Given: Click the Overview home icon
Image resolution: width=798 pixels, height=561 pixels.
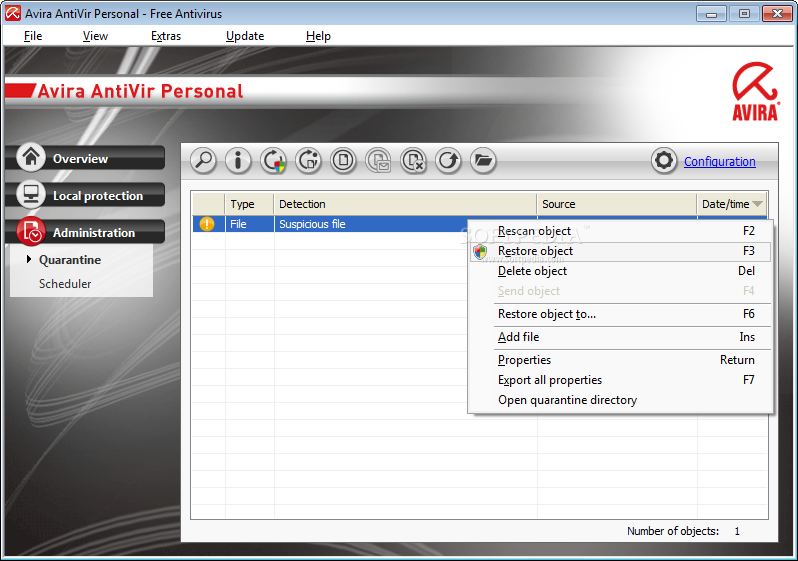Looking at the screenshot, I should point(31,157).
